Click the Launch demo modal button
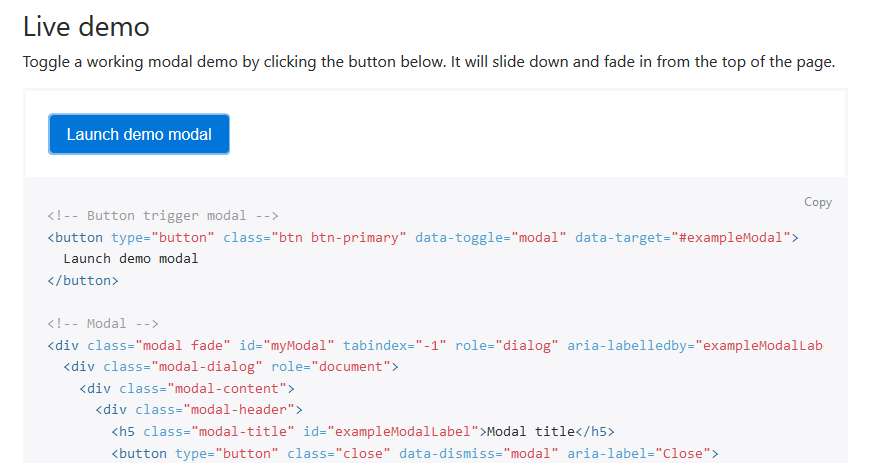Image resolution: width=870 pixels, height=463 pixels. coord(139,134)
